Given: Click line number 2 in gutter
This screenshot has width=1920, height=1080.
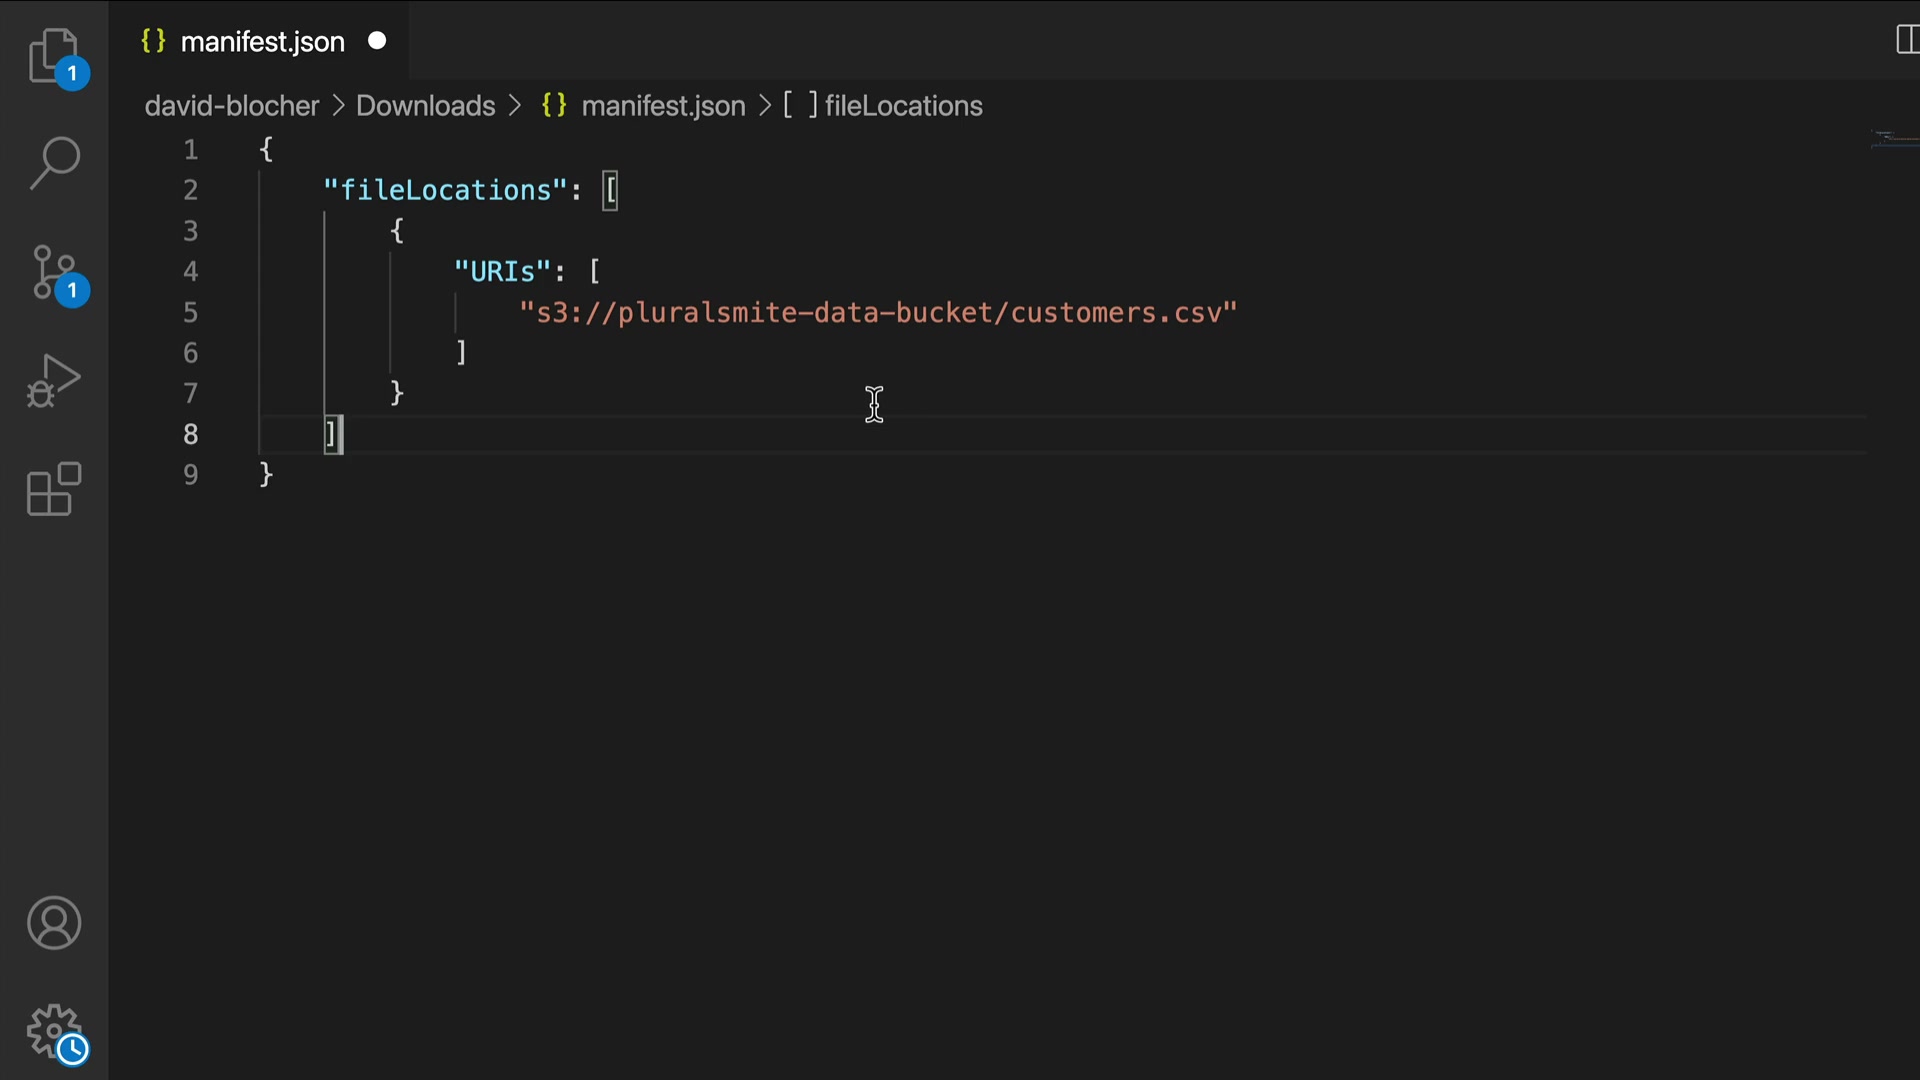Looking at the screenshot, I should coord(190,190).
